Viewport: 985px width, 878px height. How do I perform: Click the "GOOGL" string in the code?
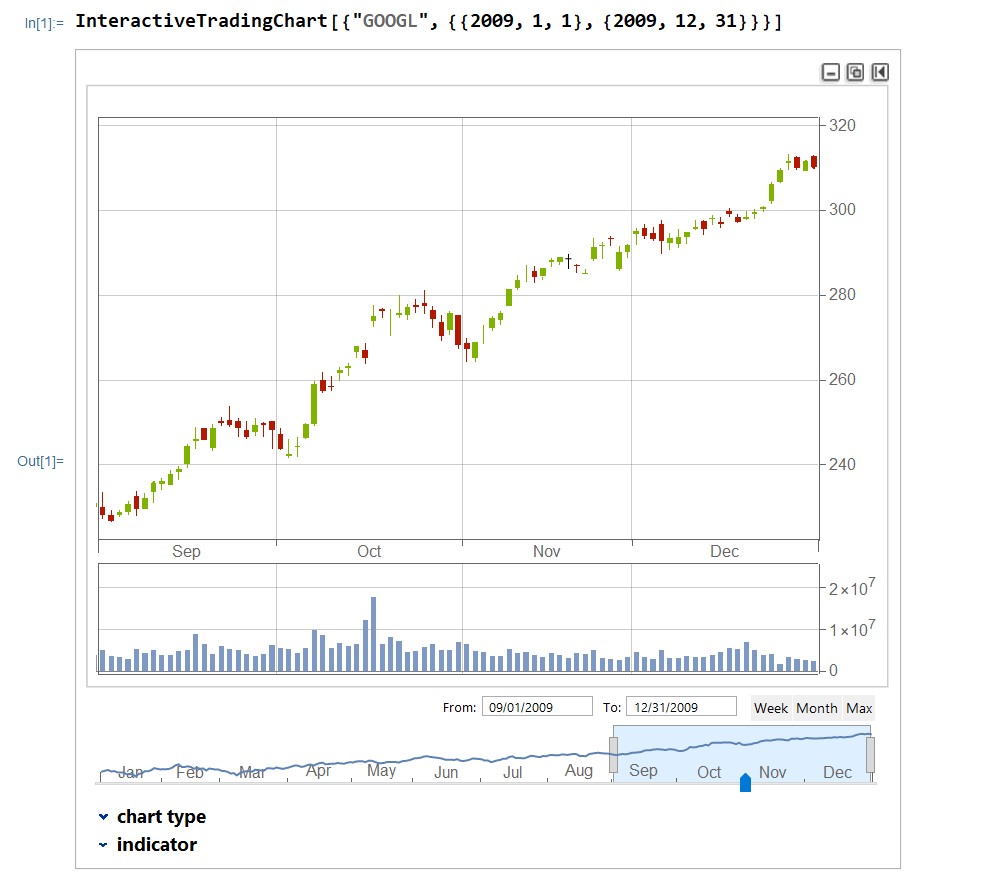point(390,21)
